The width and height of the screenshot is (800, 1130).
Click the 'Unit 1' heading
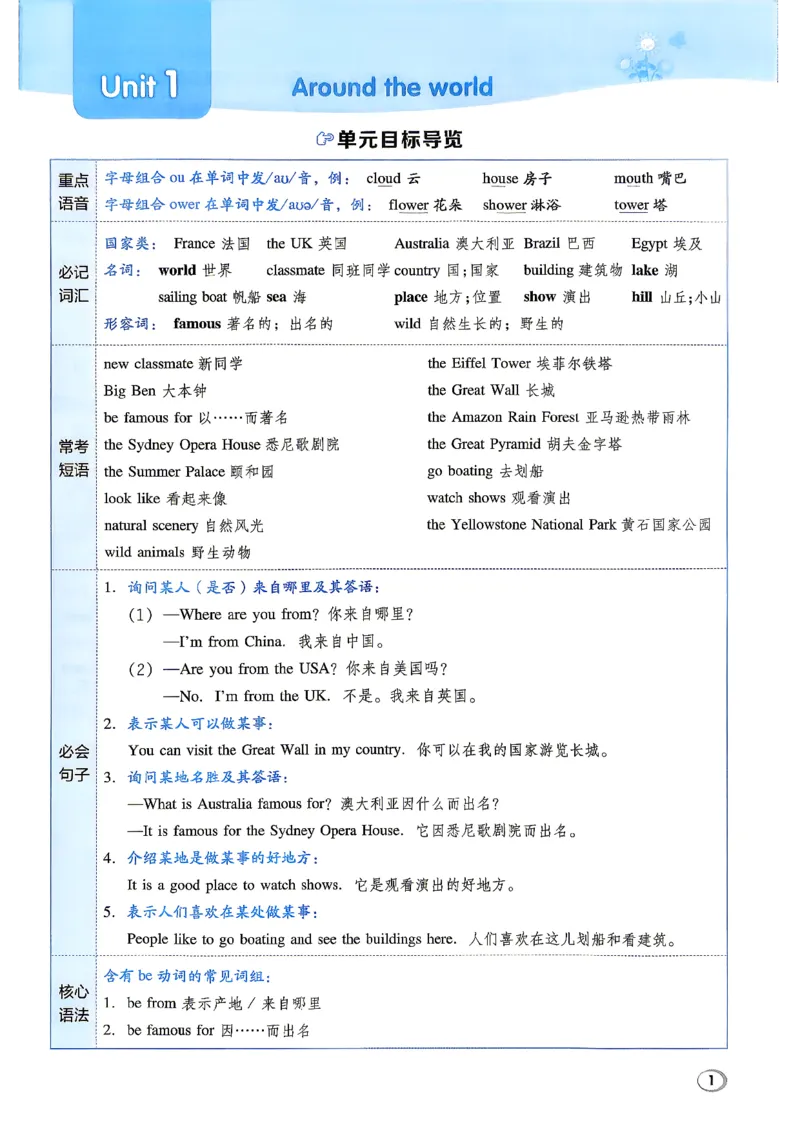(x=139, y=86)
